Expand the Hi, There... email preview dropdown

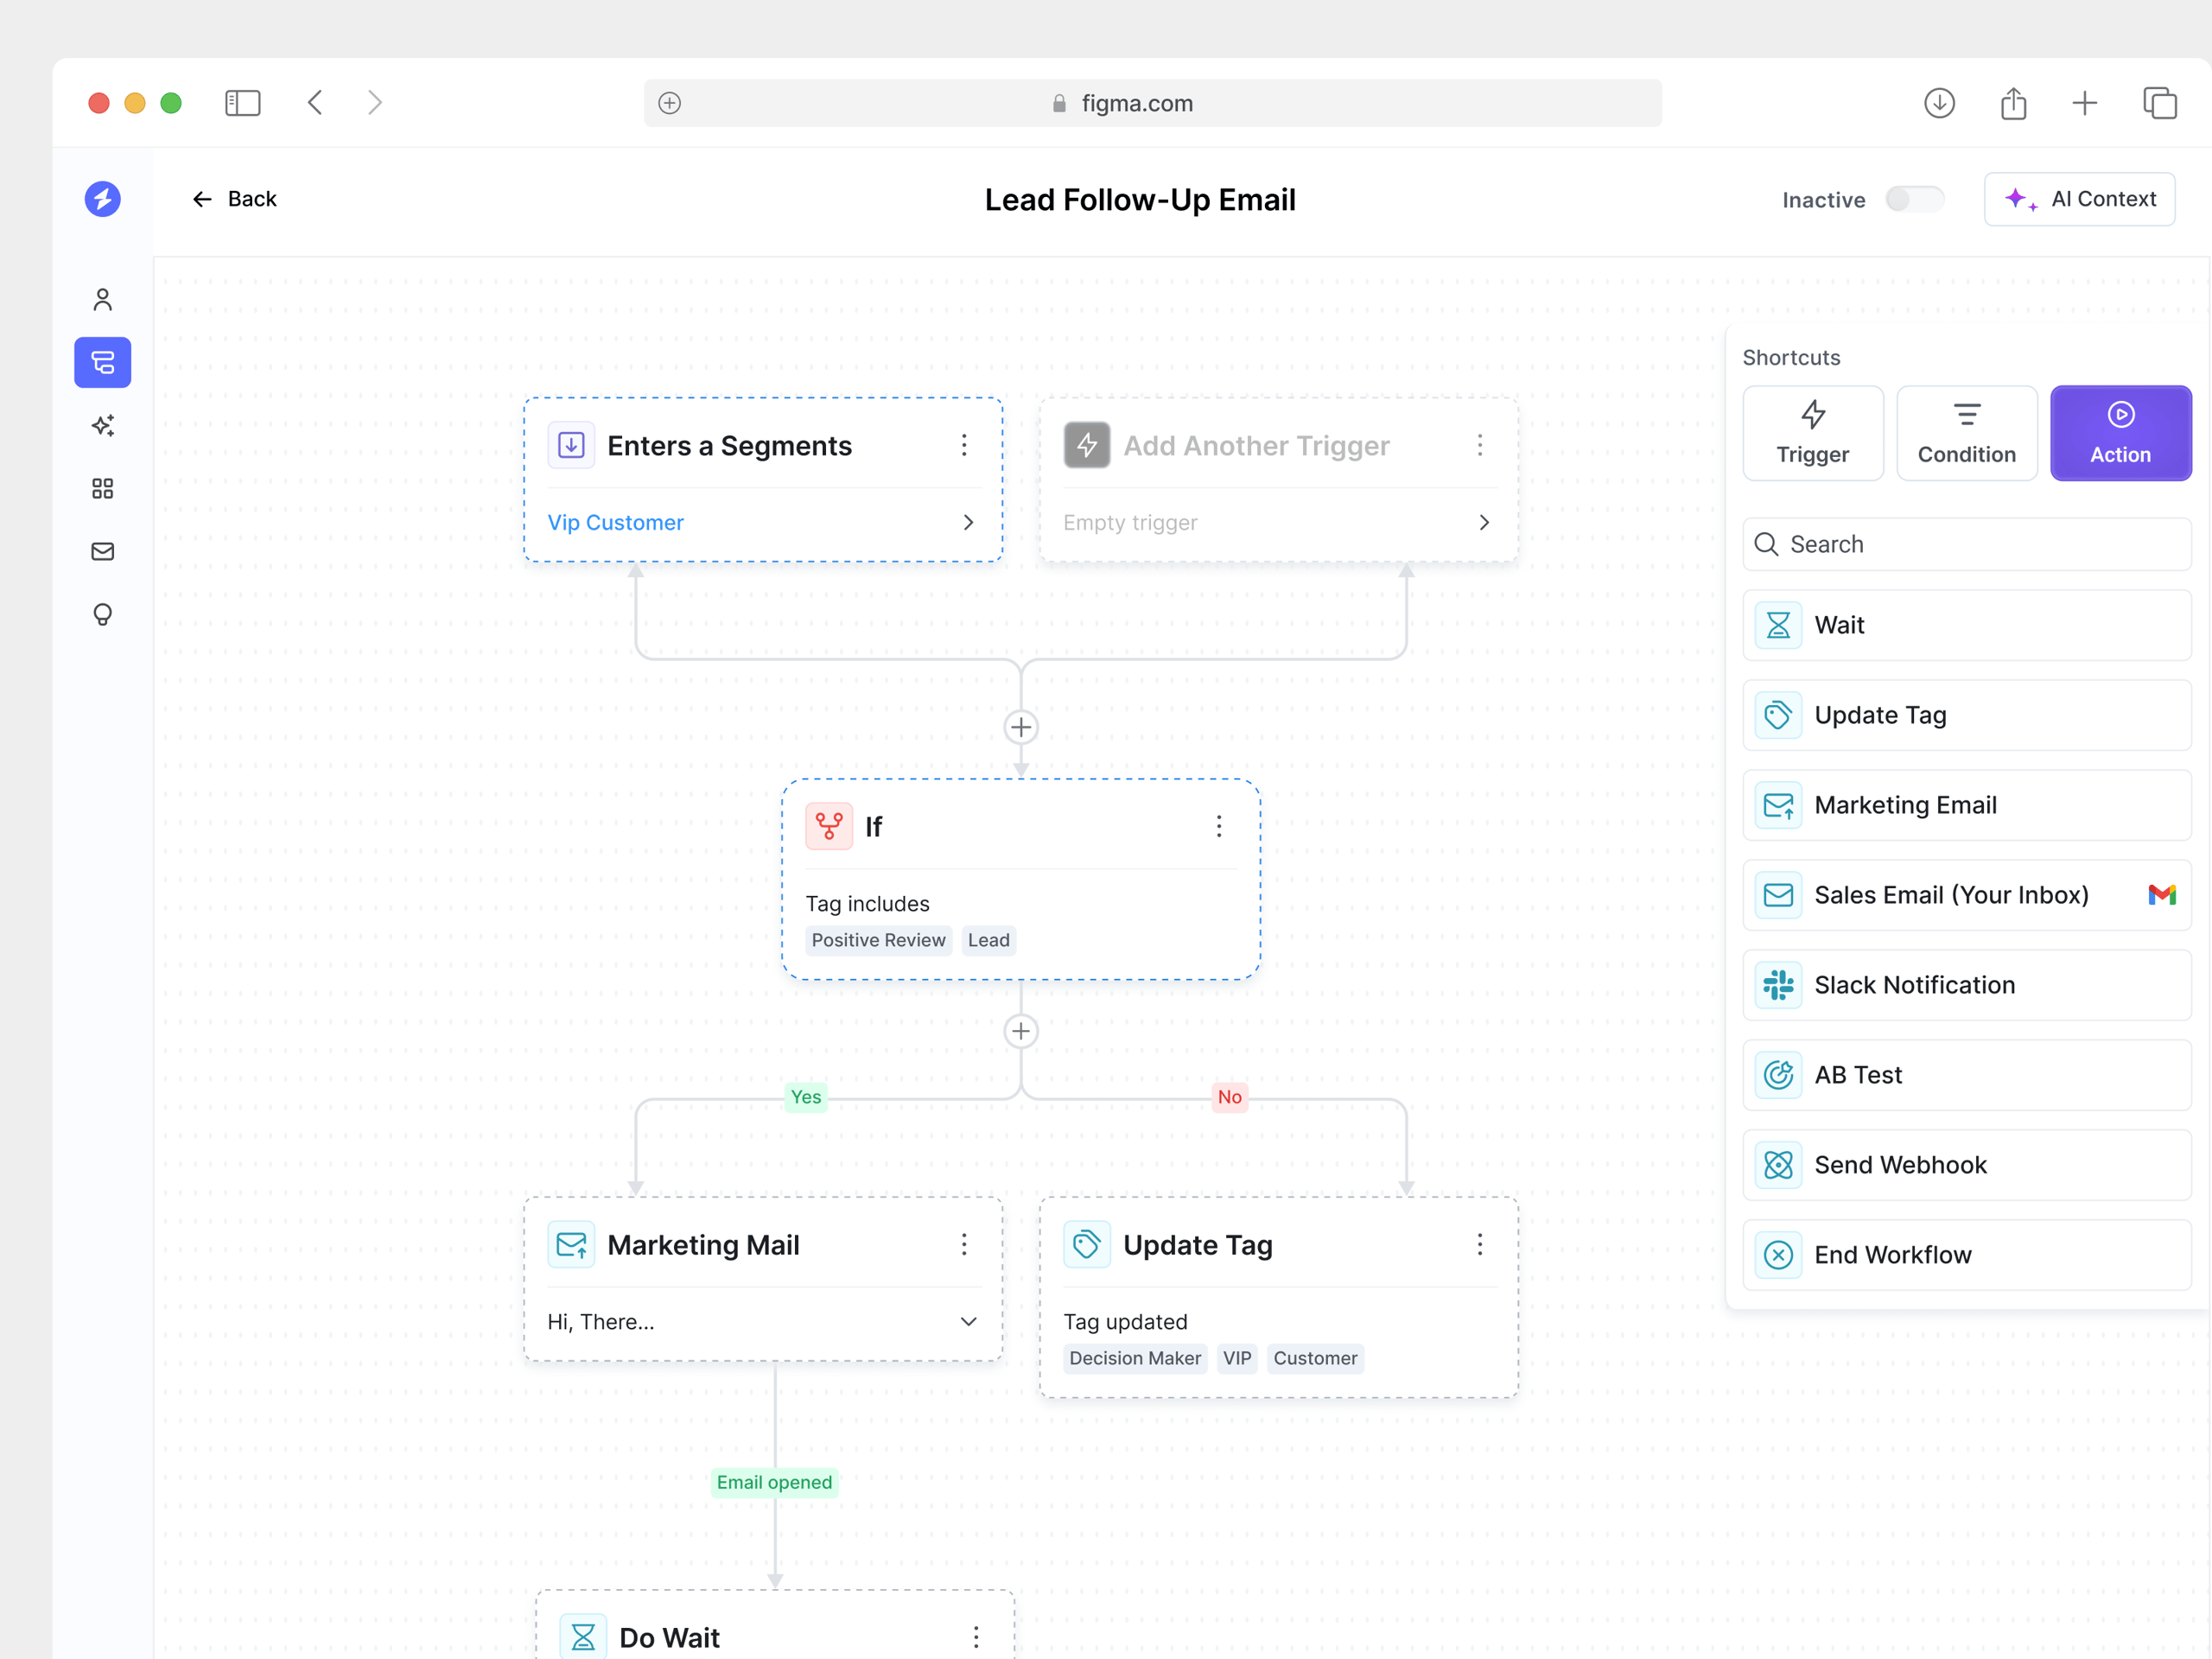[x=967, y=1321]
